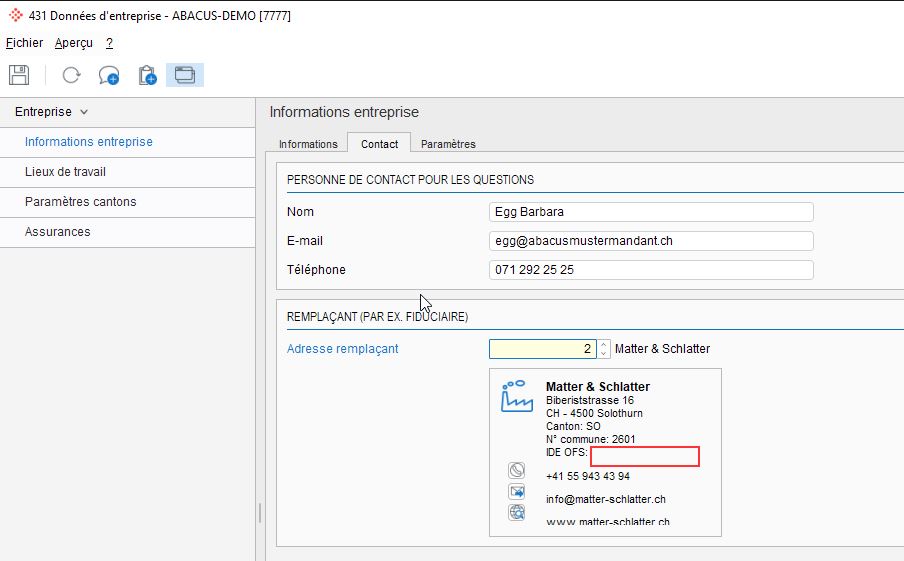The width and height of the screenshot is (904, 561).
Task: Follow the Adresse remplaçant link
Action: [342, 349]
